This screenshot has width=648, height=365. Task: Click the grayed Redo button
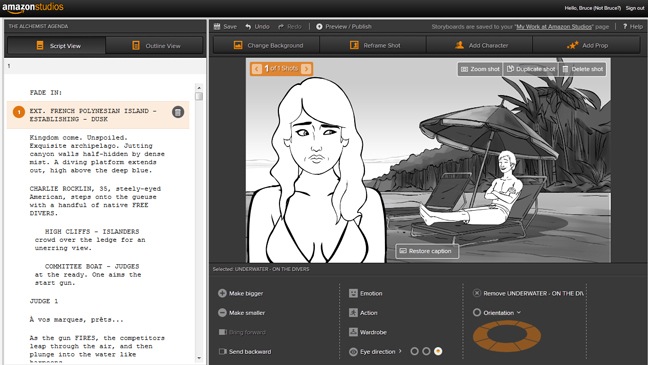tap(290, 26)
